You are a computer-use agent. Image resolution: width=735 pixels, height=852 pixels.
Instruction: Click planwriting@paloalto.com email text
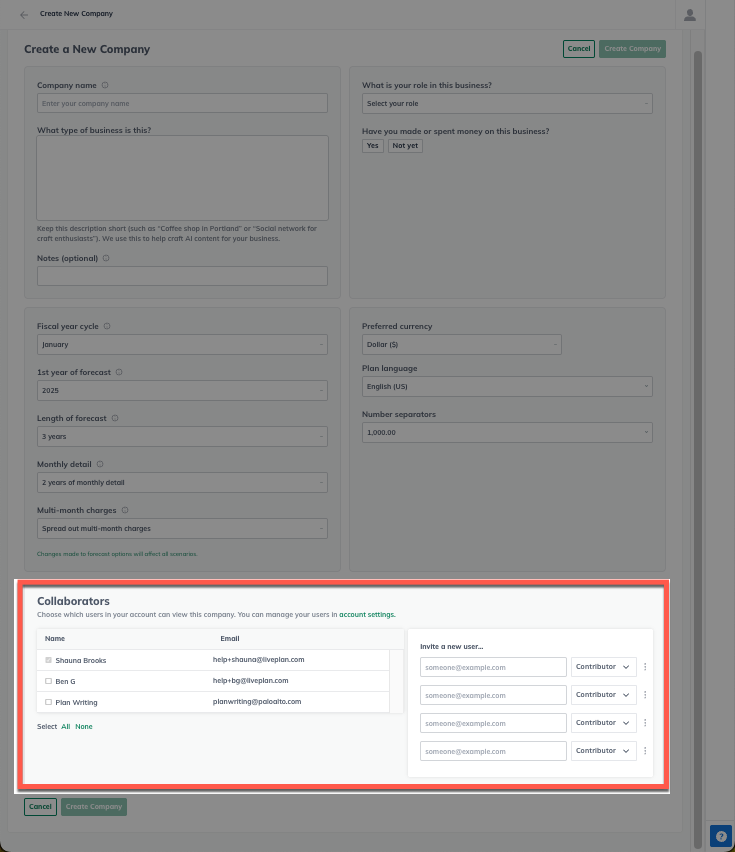pyautogui.click(x=257, y=701)
